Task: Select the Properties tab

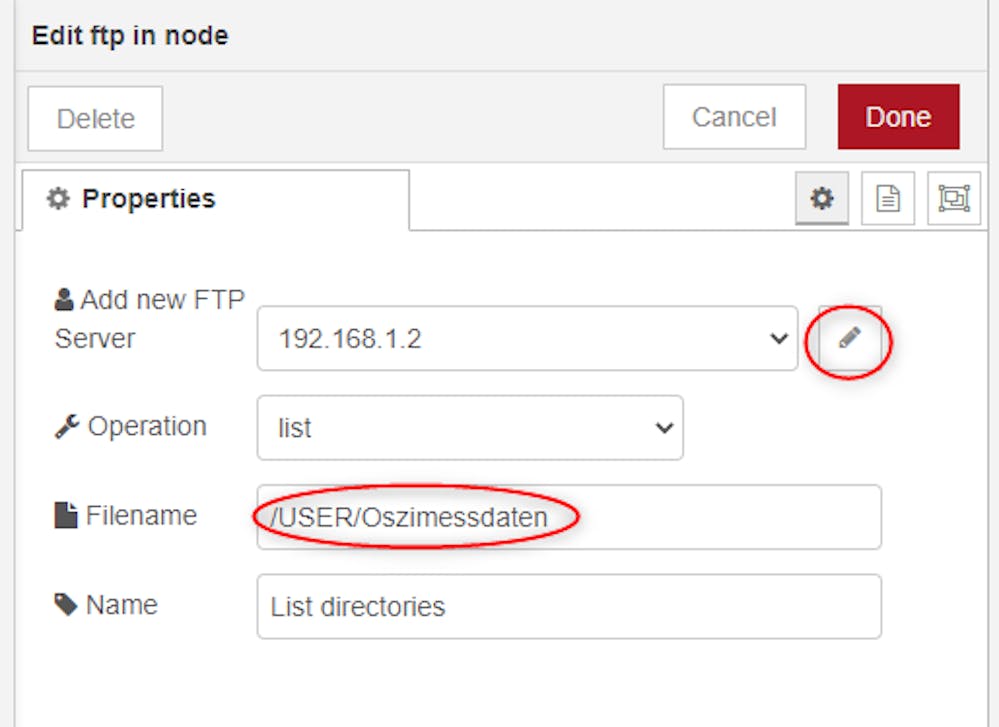Action: point(215,199)
